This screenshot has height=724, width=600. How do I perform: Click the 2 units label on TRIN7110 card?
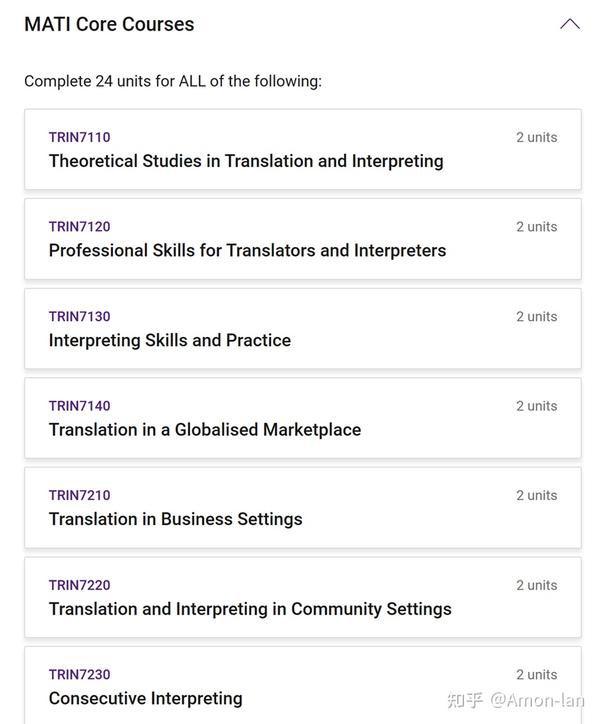536,137
